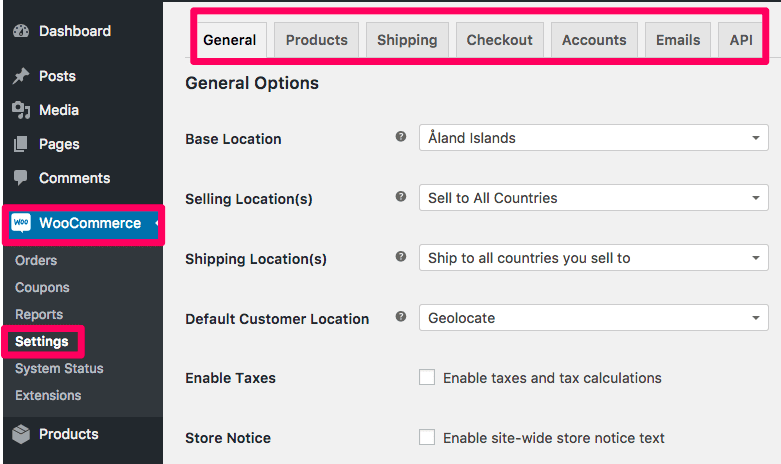Screen dimensions: 781x464
Task: Select the Accounts tab
Action: coord(594,40)
